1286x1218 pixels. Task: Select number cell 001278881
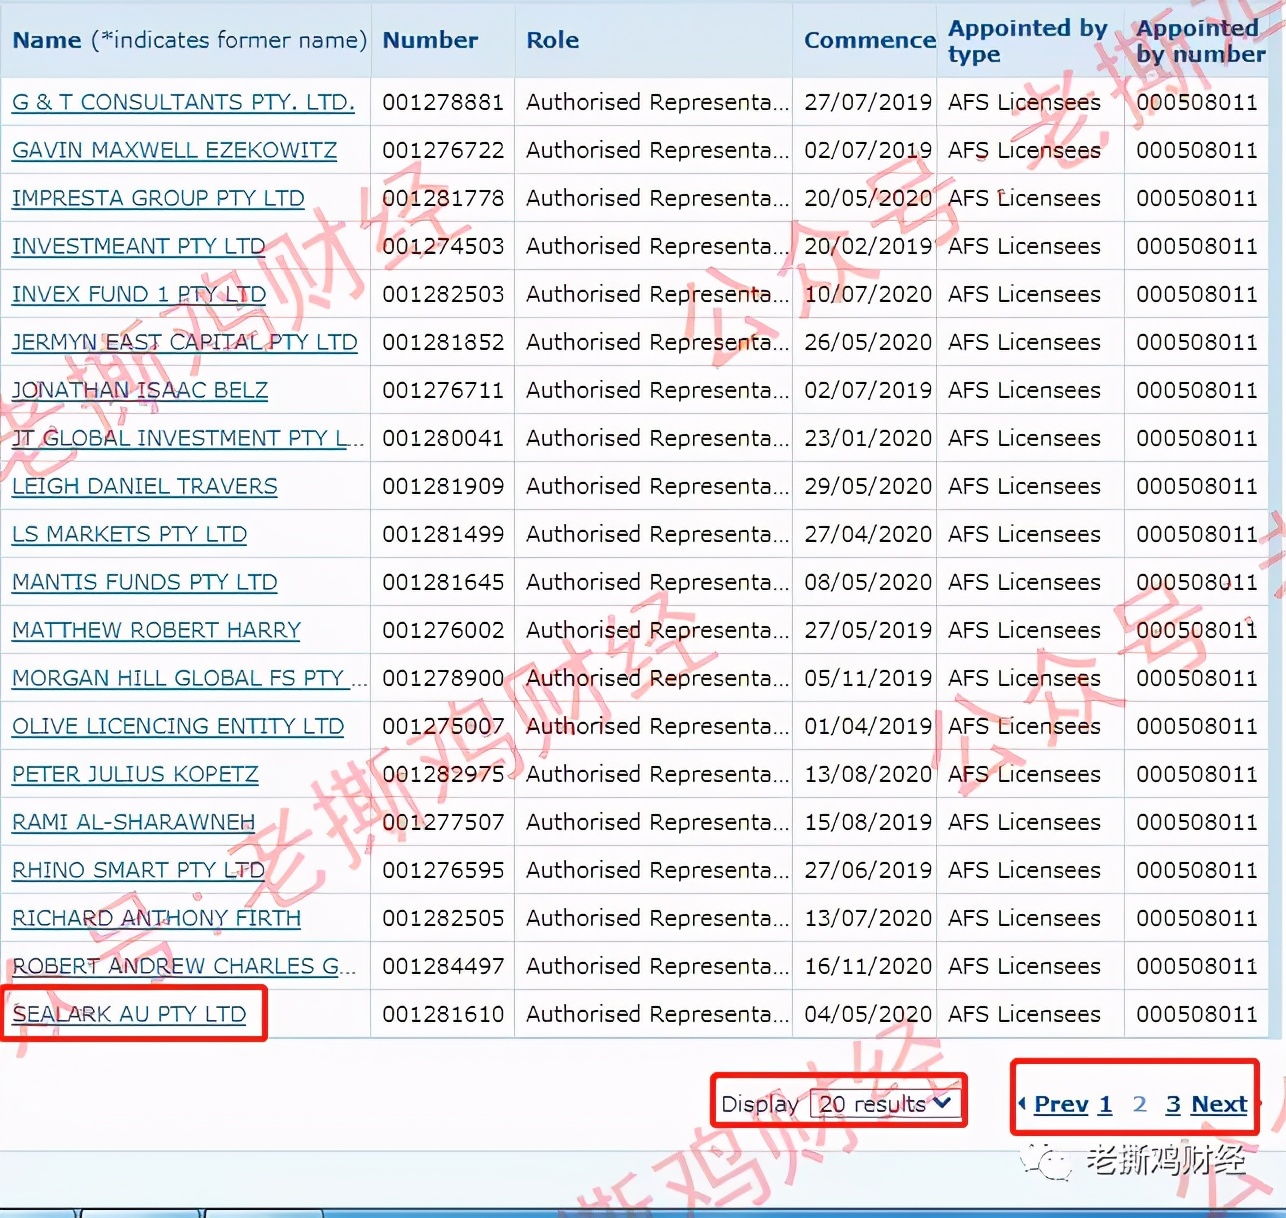[443, 102]
